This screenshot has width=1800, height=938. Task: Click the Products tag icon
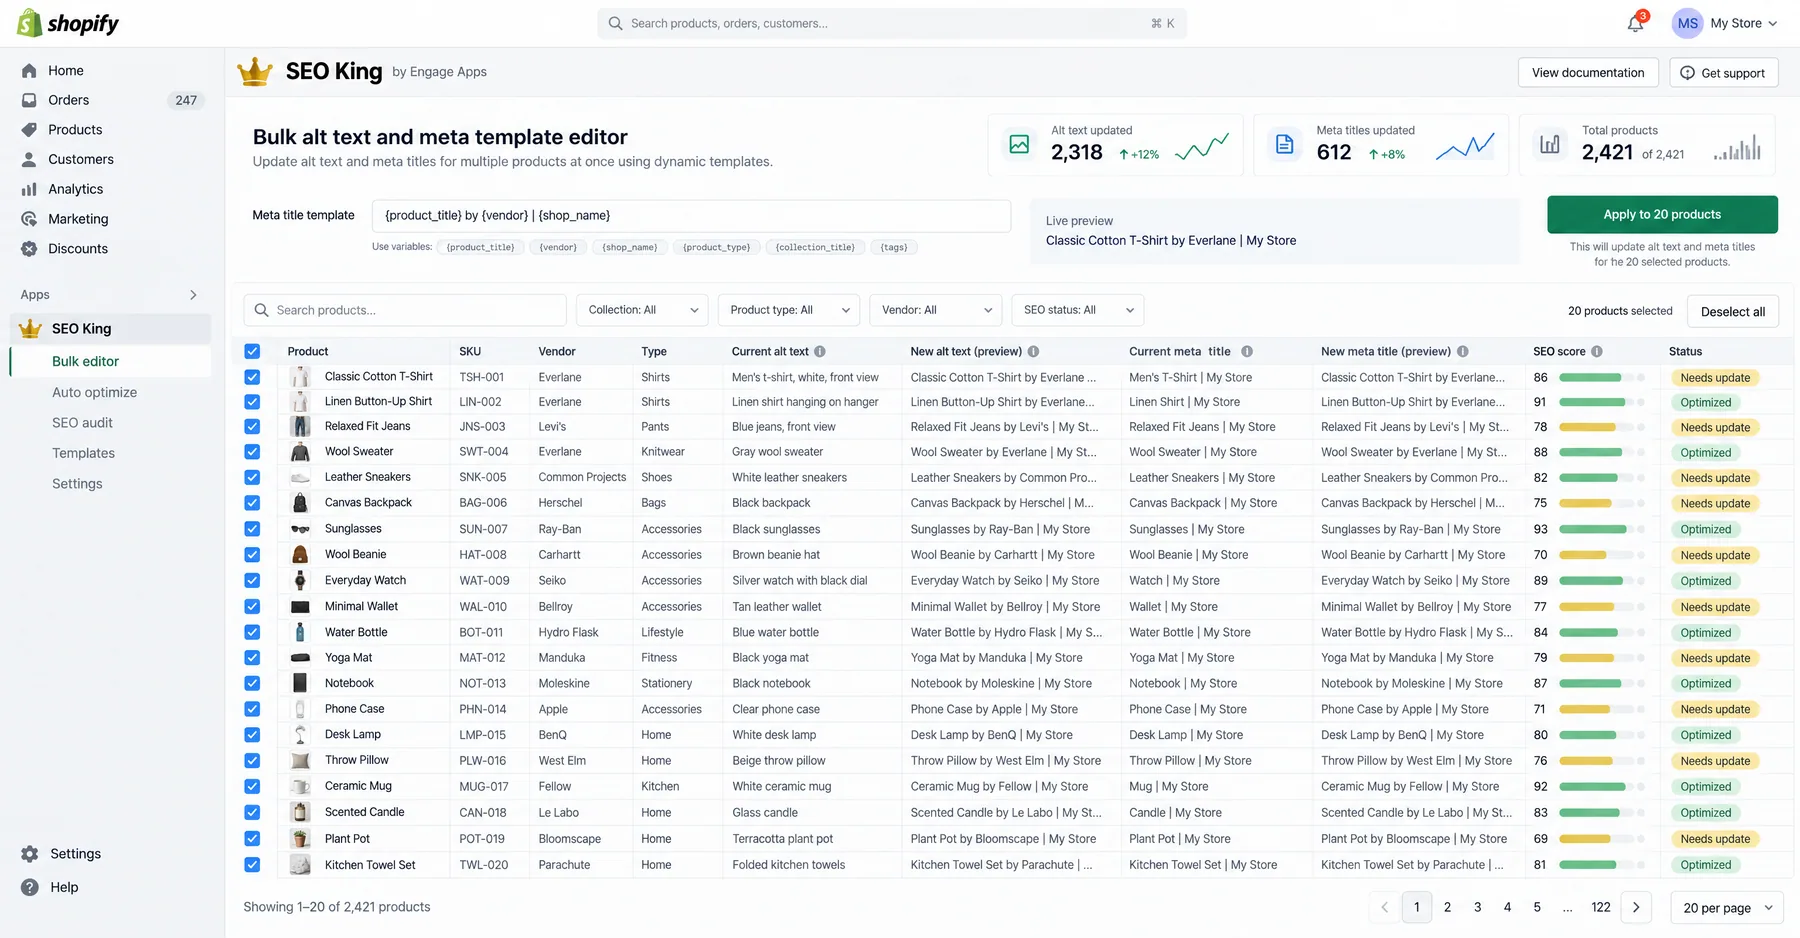point(29,130)
